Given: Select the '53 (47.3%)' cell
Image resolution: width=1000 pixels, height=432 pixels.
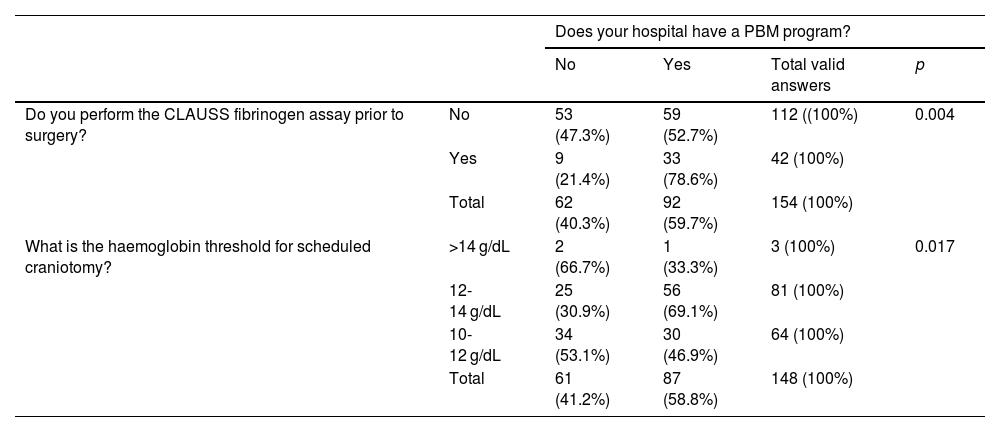Looking at the screenshot, I should pos(578,124).
